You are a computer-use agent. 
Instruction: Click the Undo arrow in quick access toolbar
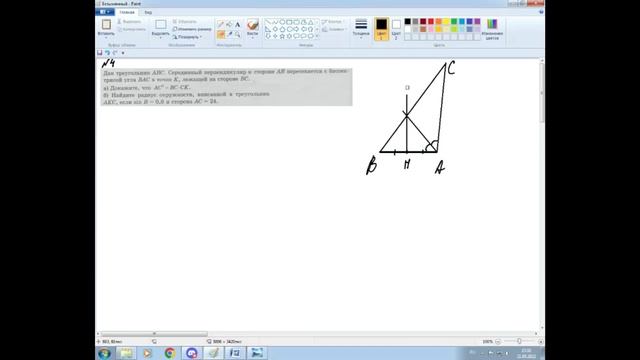[x=107, y=53]
